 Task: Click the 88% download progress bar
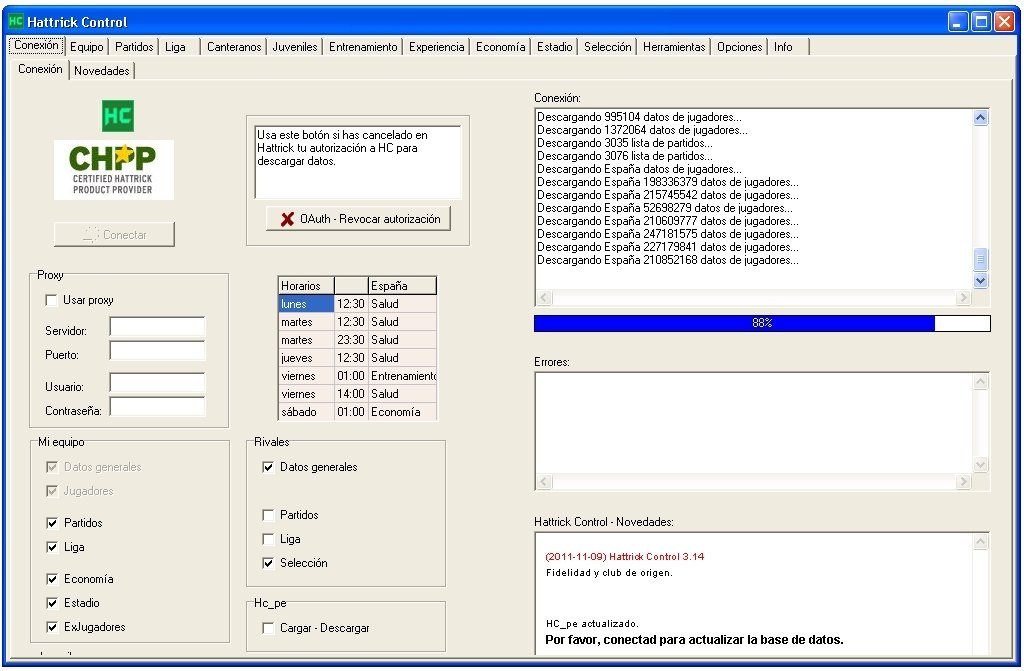click(762, 323)
